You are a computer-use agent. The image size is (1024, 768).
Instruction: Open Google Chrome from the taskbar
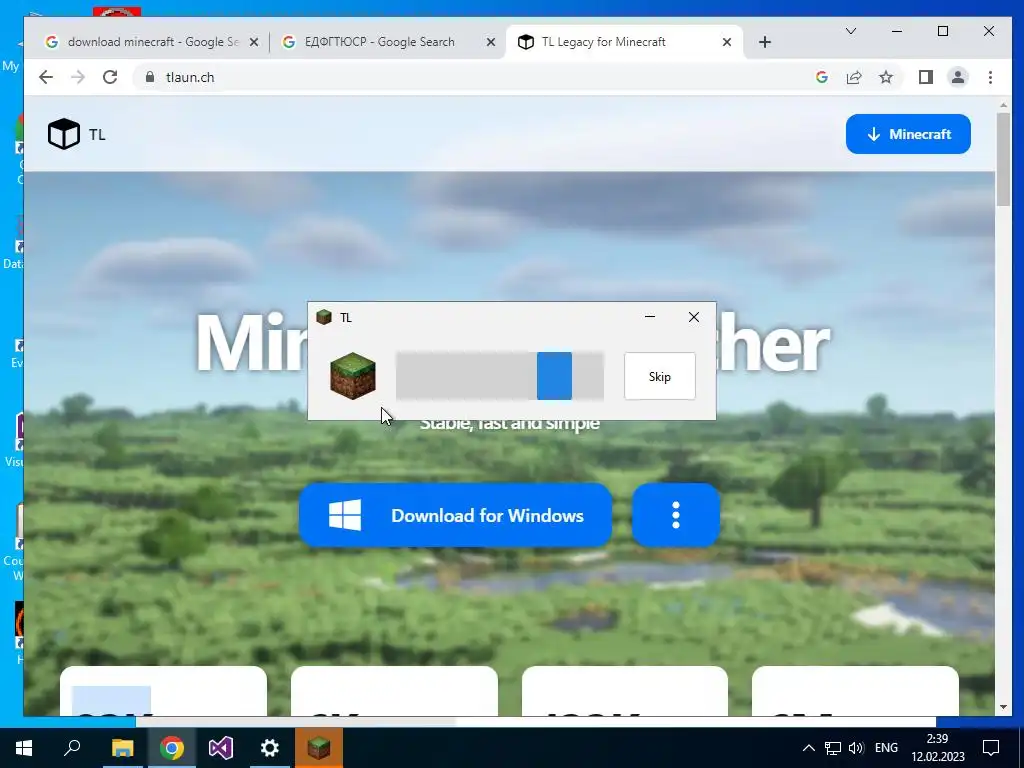171,748
